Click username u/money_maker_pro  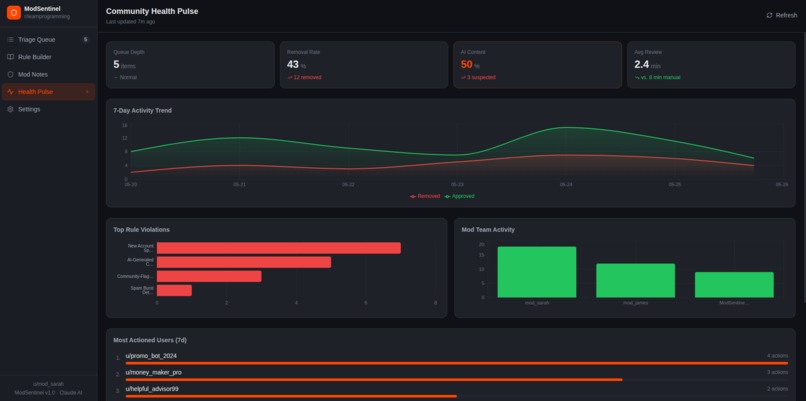coord(153,372)
